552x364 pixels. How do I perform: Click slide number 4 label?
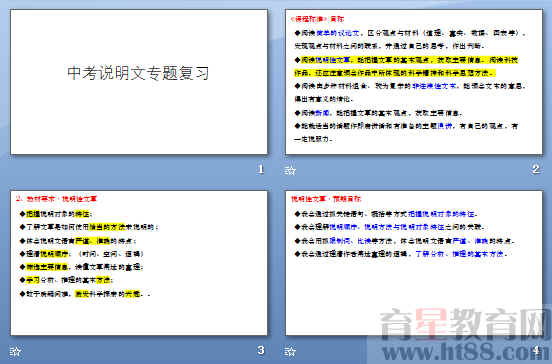click(x=536, y=350)
